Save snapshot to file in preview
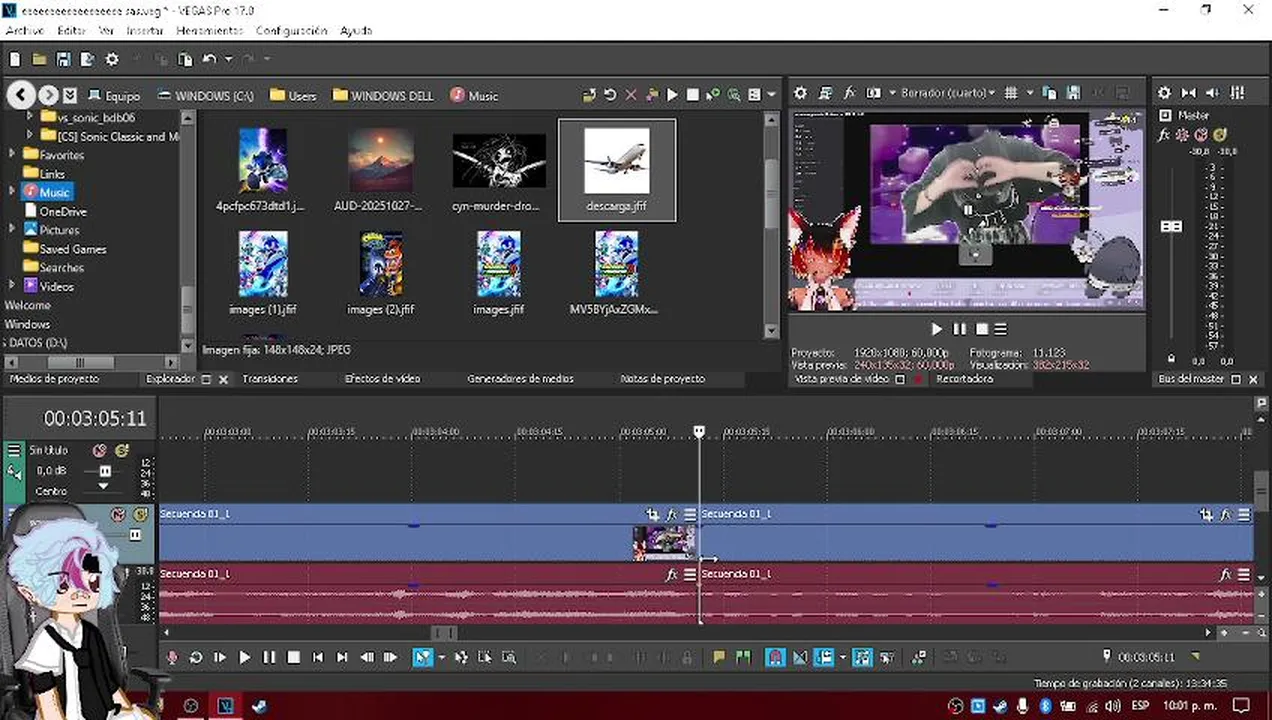Image resolution: width=1272 pixels, height=720 pixels. (1073, 93)
